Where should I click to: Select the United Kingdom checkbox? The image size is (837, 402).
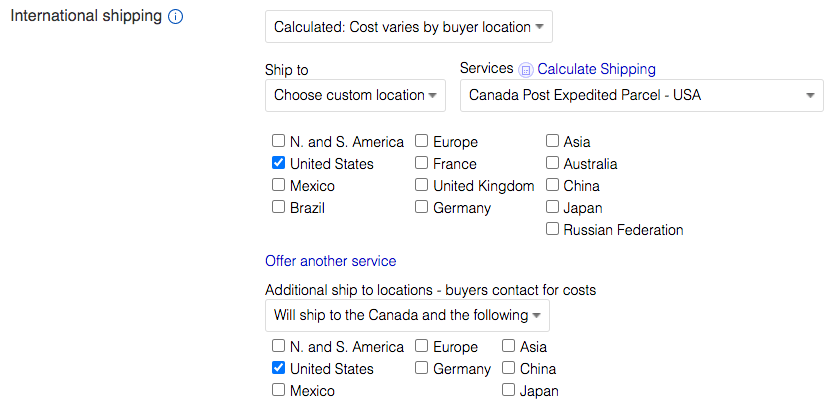pyautogui.click(x=421, y=185)
